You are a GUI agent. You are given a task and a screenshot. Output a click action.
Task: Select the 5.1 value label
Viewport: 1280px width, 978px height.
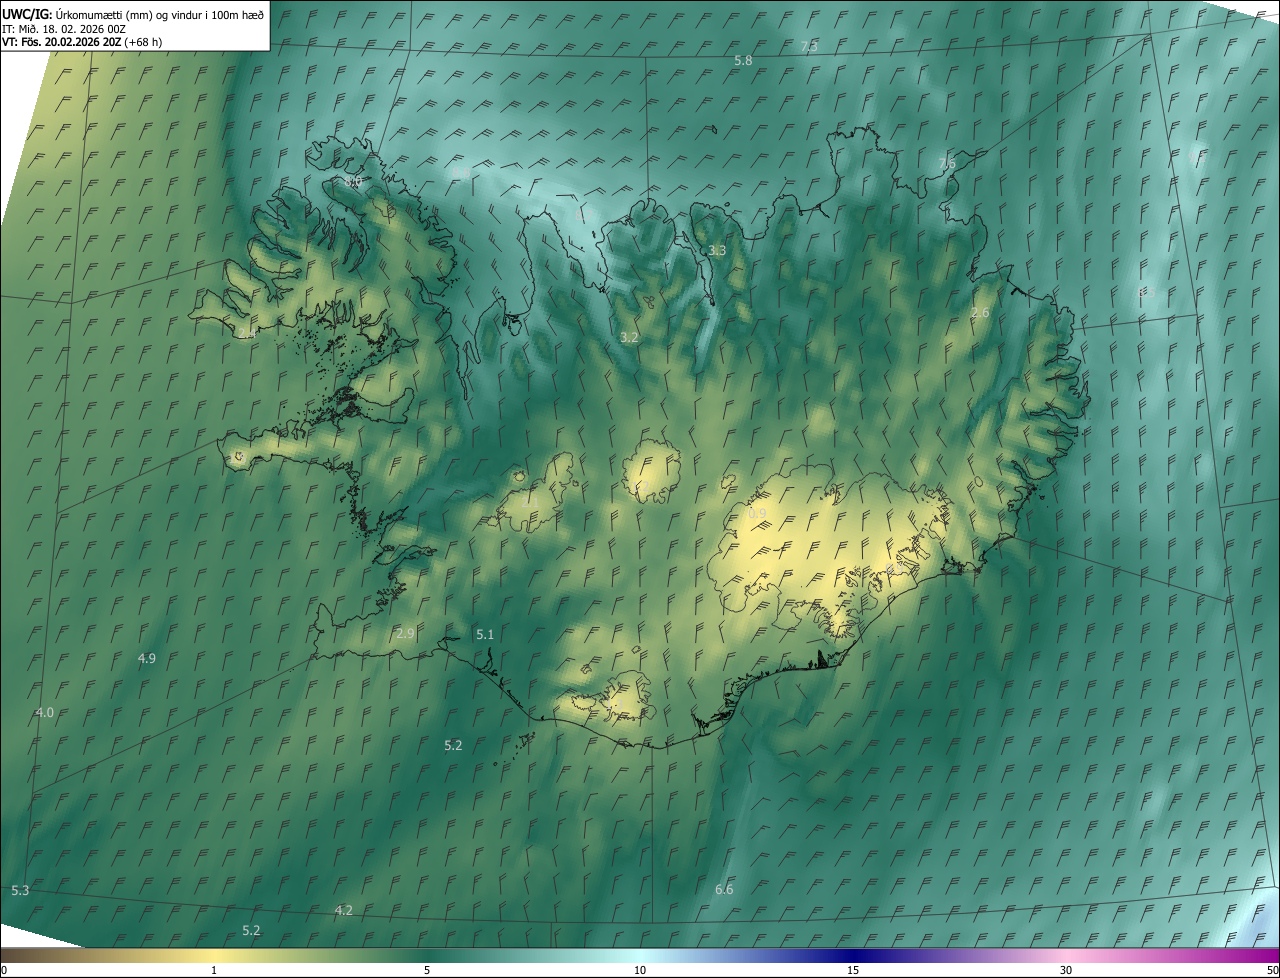pyautogui.click(x=485, y=634)
